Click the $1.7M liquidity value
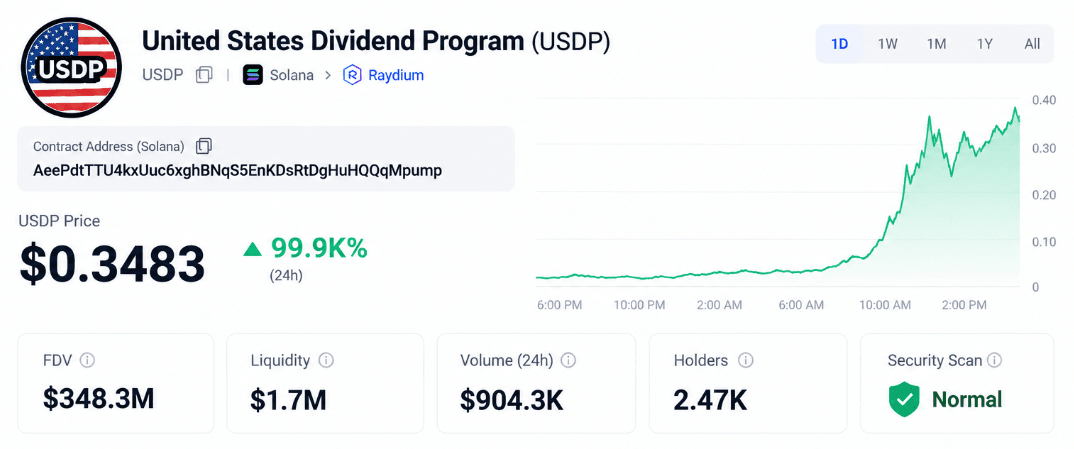The width and height of the screenshot is (1074, 449). pyautogui.click(x=288, y=400)
